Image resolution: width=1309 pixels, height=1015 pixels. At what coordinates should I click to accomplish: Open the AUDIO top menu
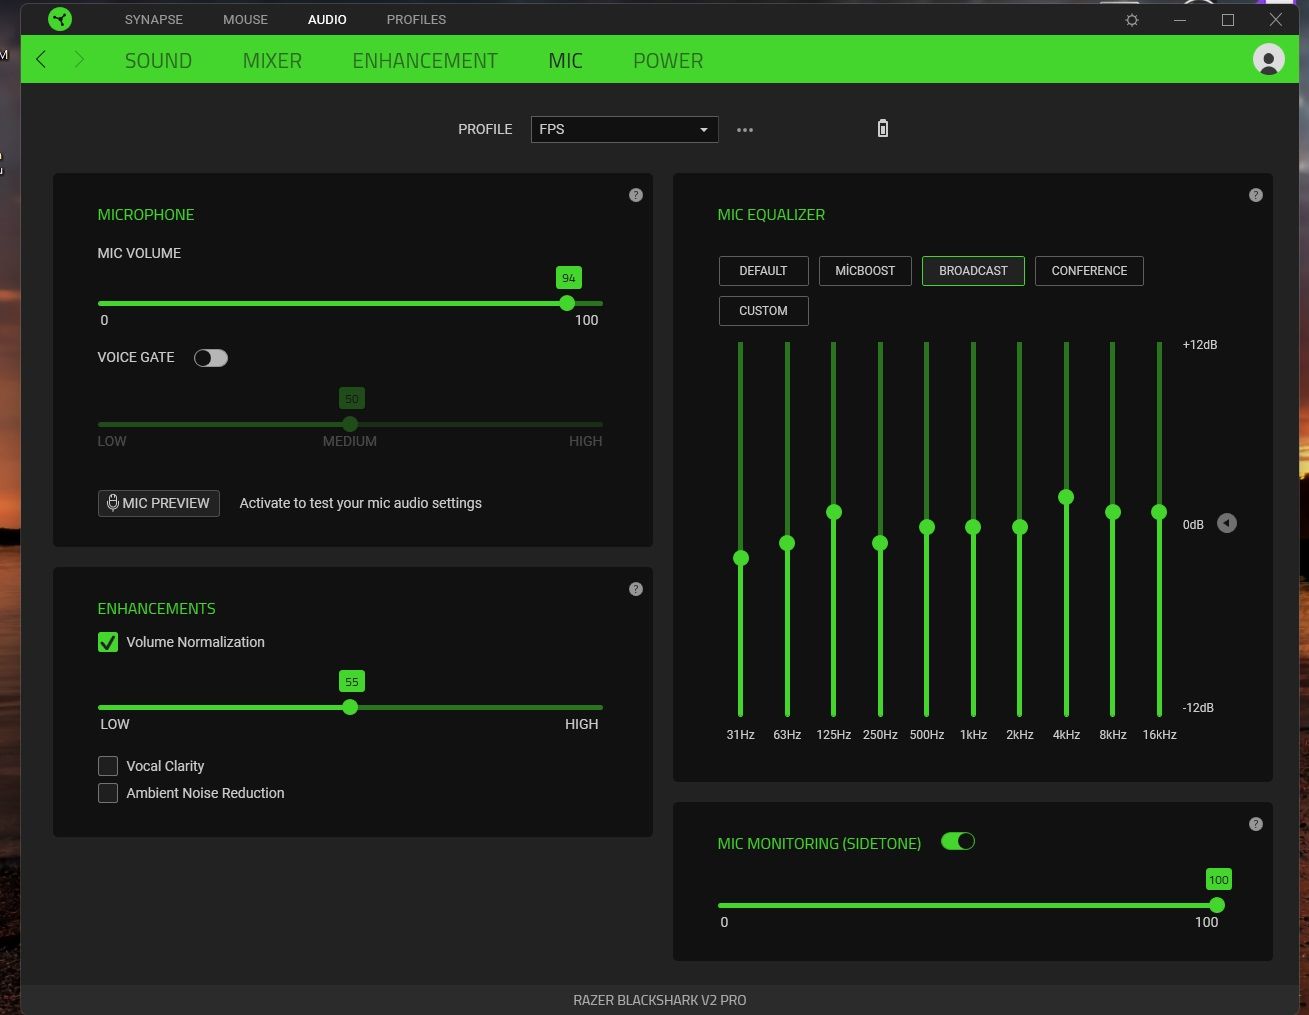(x=327, y=19)
